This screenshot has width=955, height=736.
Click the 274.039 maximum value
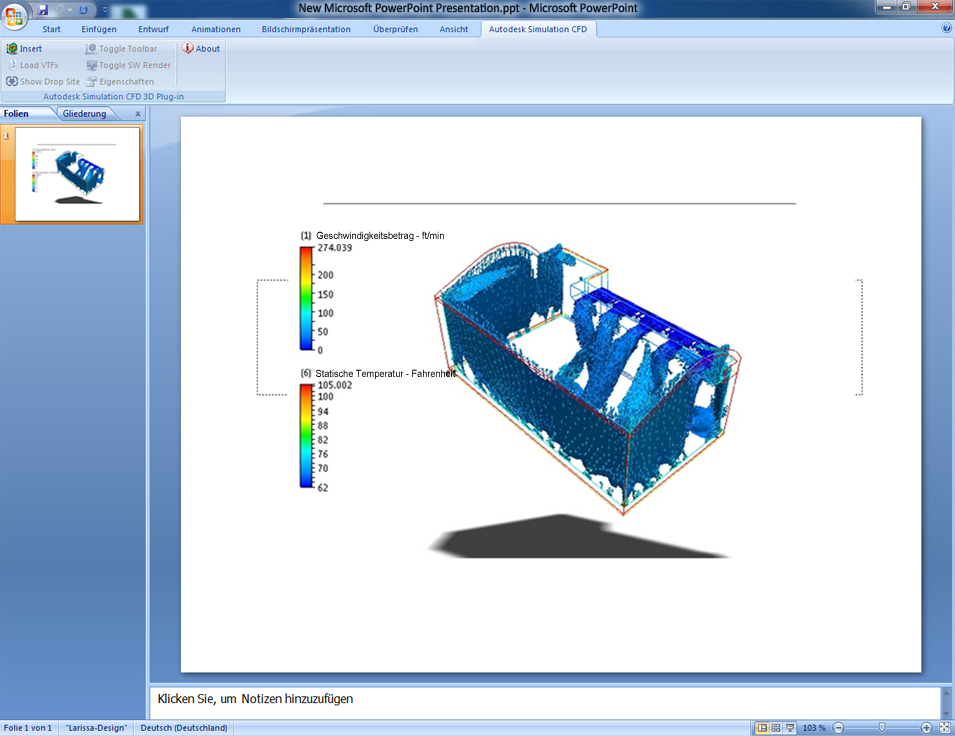coord(335,247)
